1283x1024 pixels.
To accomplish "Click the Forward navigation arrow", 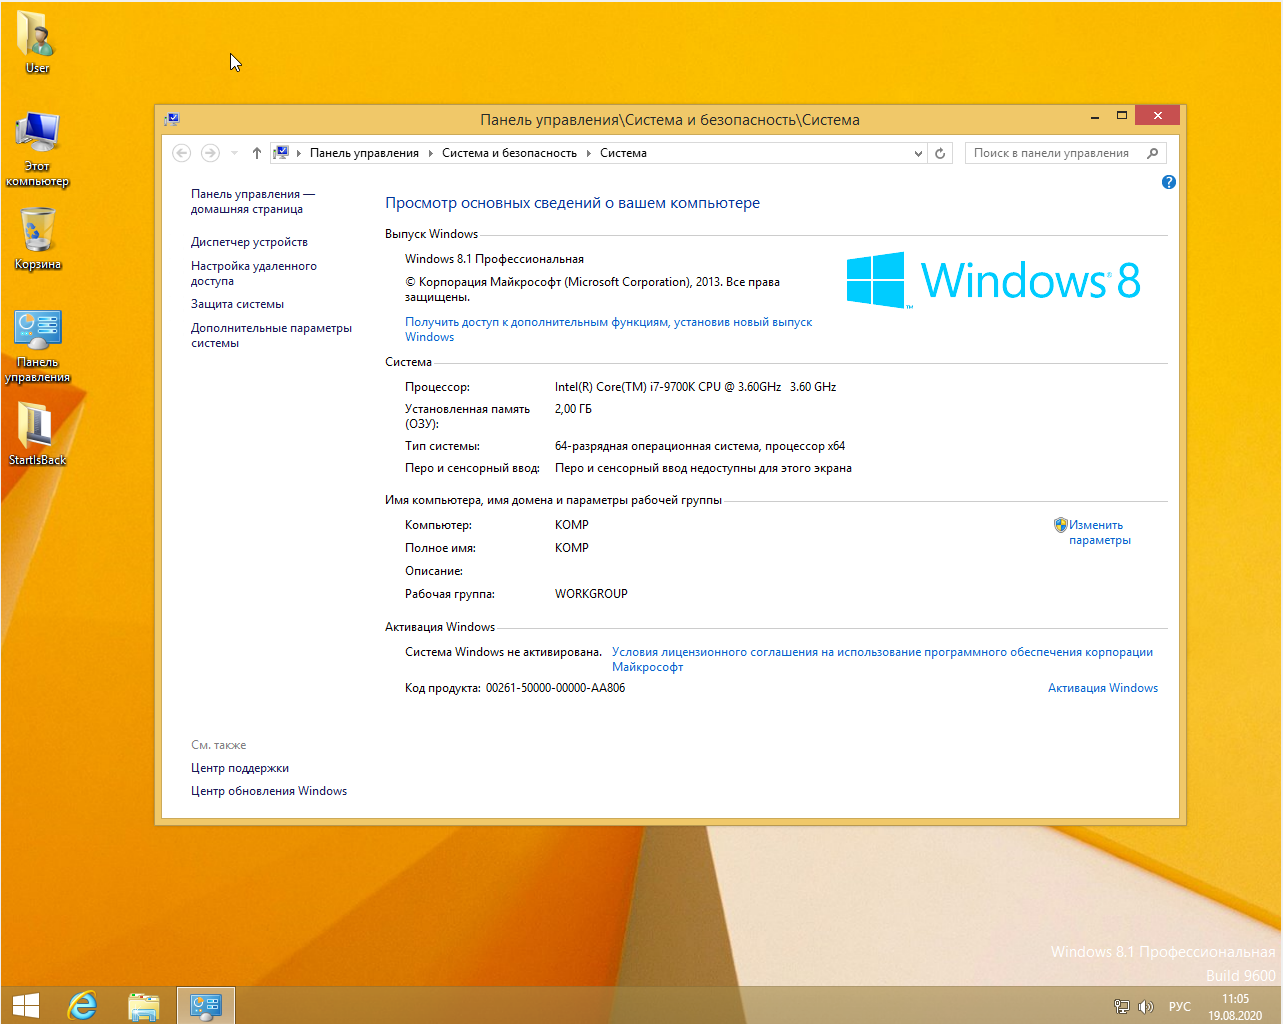I will tap(210, 153).
